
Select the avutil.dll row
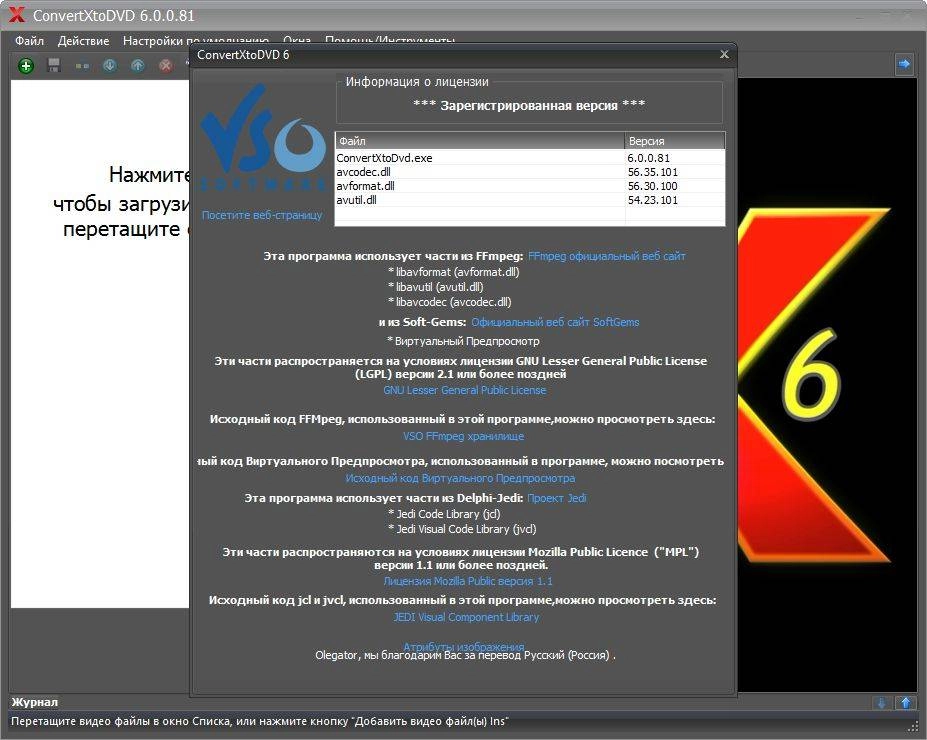coord(530,200)
